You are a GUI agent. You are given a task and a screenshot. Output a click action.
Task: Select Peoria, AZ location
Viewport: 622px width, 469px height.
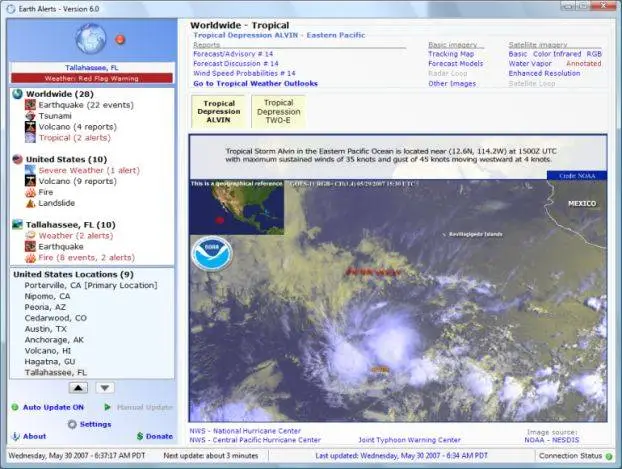click(x=45, y=308)
